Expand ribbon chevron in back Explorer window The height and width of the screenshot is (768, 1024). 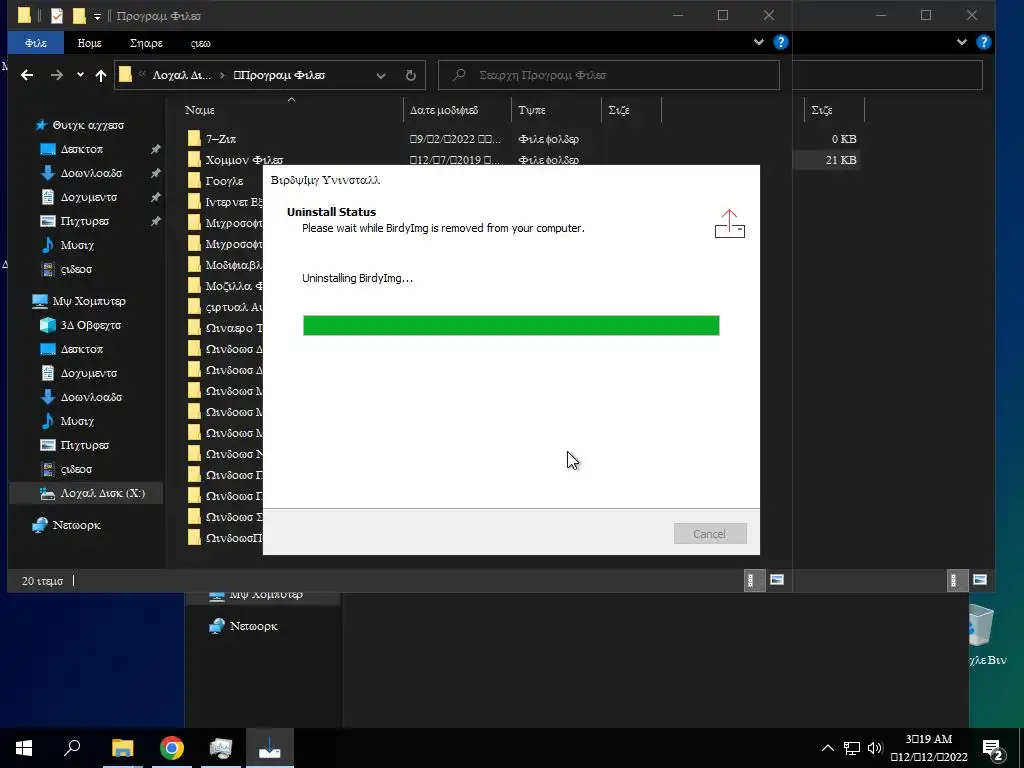961,42
